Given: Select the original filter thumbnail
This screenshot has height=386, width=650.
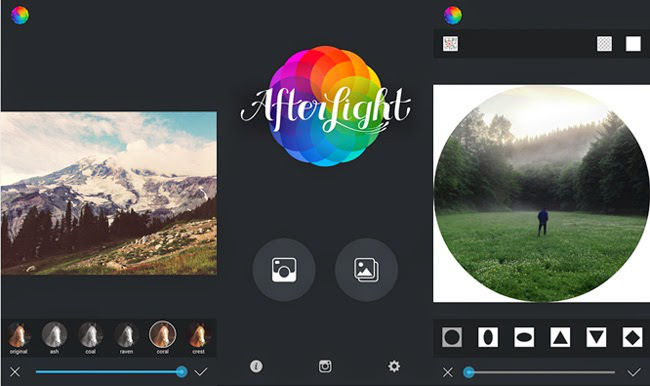Looking at the screenshot, I should (18, 338).
